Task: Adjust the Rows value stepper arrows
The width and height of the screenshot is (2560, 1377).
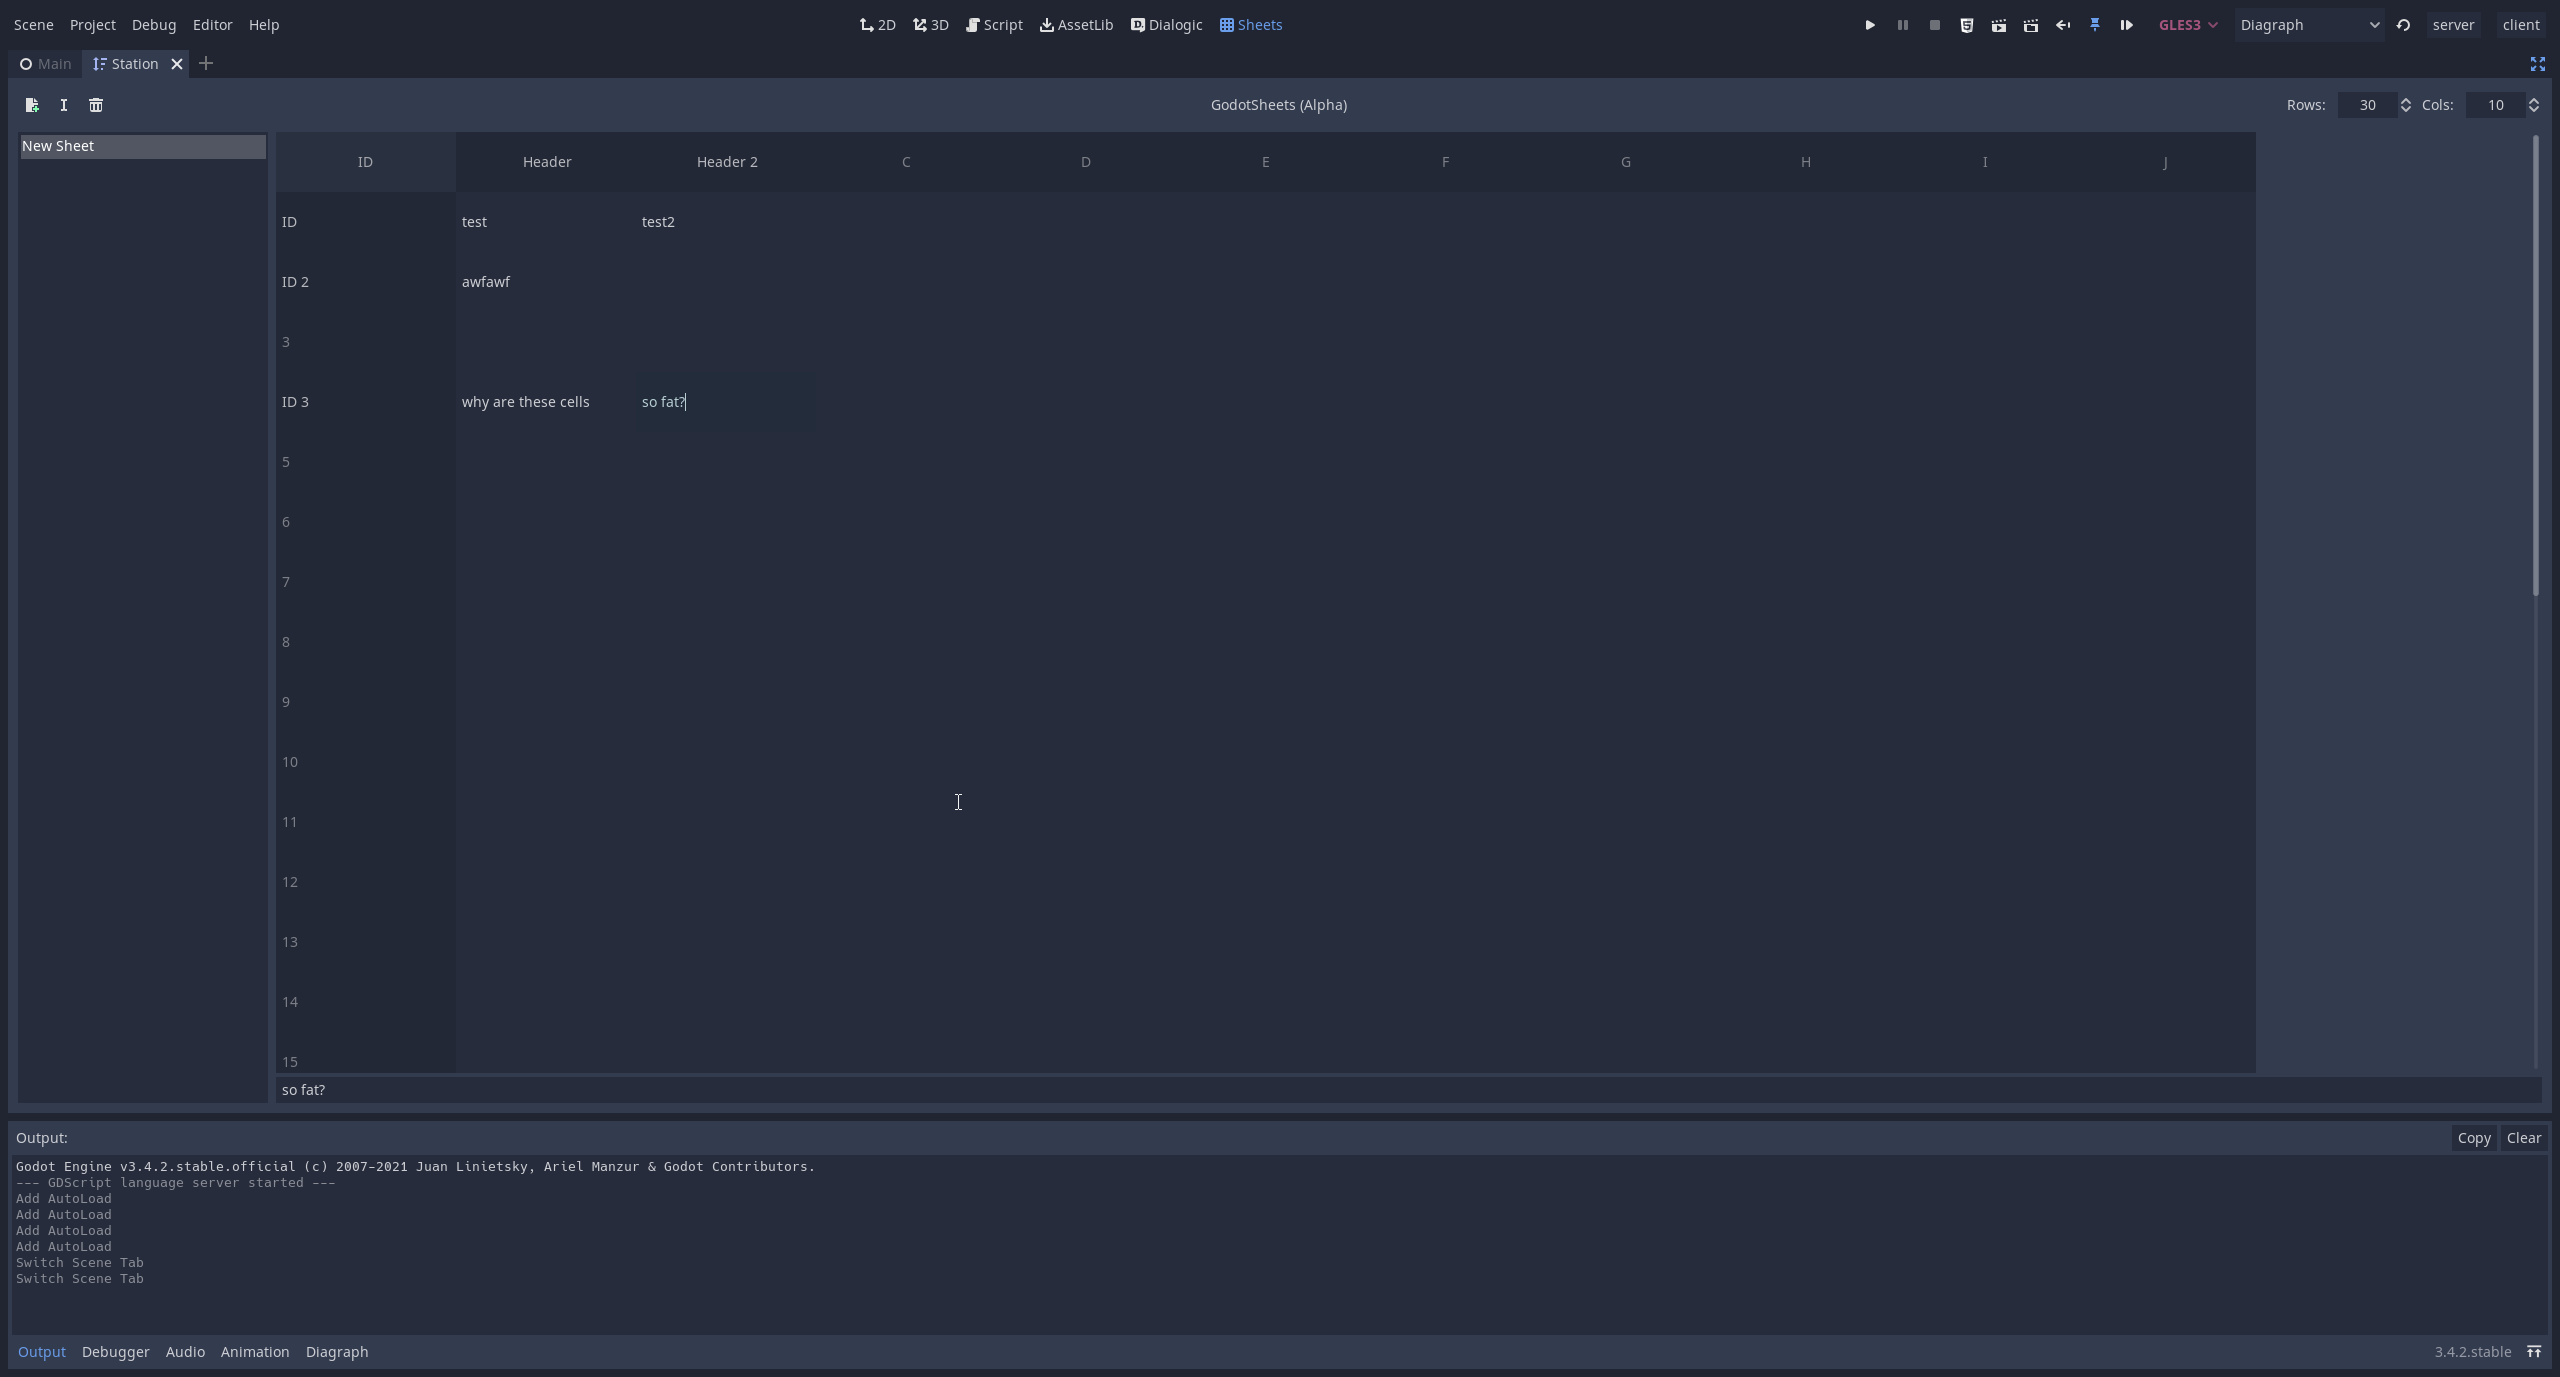Action: (2405, 105)
